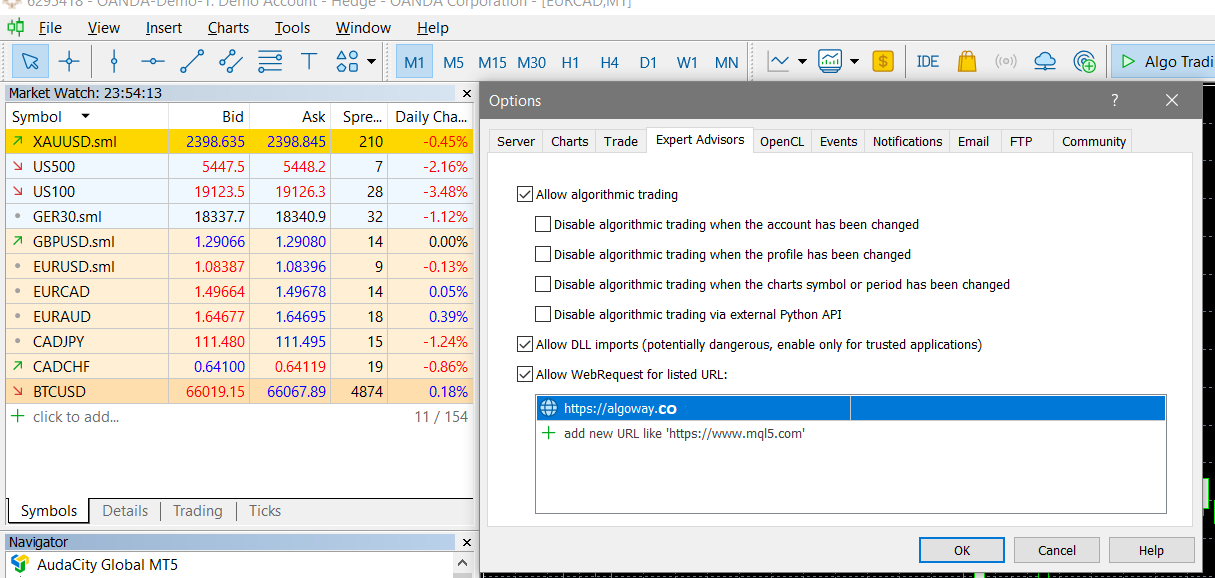Image resolution: width=1215 pixels, height=578 pixels.
Task: Select the cursor arrow tool
Action: pyautogui.click(x=30, y=62)
